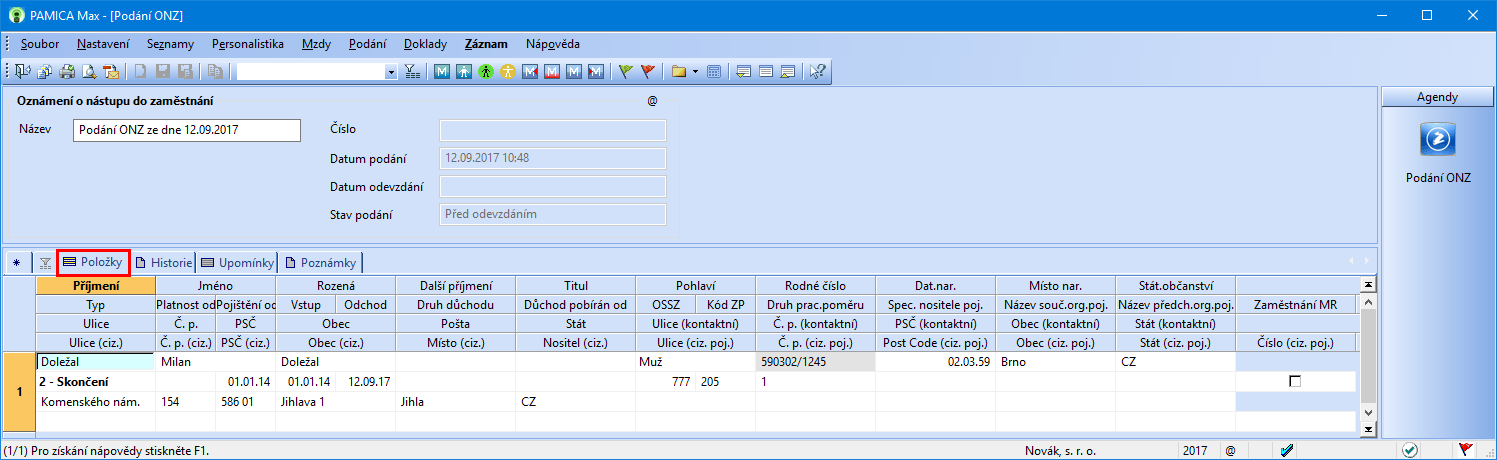1497x460 pixels.
Task: Open the Soubor menu
Action: coord(40,44)
